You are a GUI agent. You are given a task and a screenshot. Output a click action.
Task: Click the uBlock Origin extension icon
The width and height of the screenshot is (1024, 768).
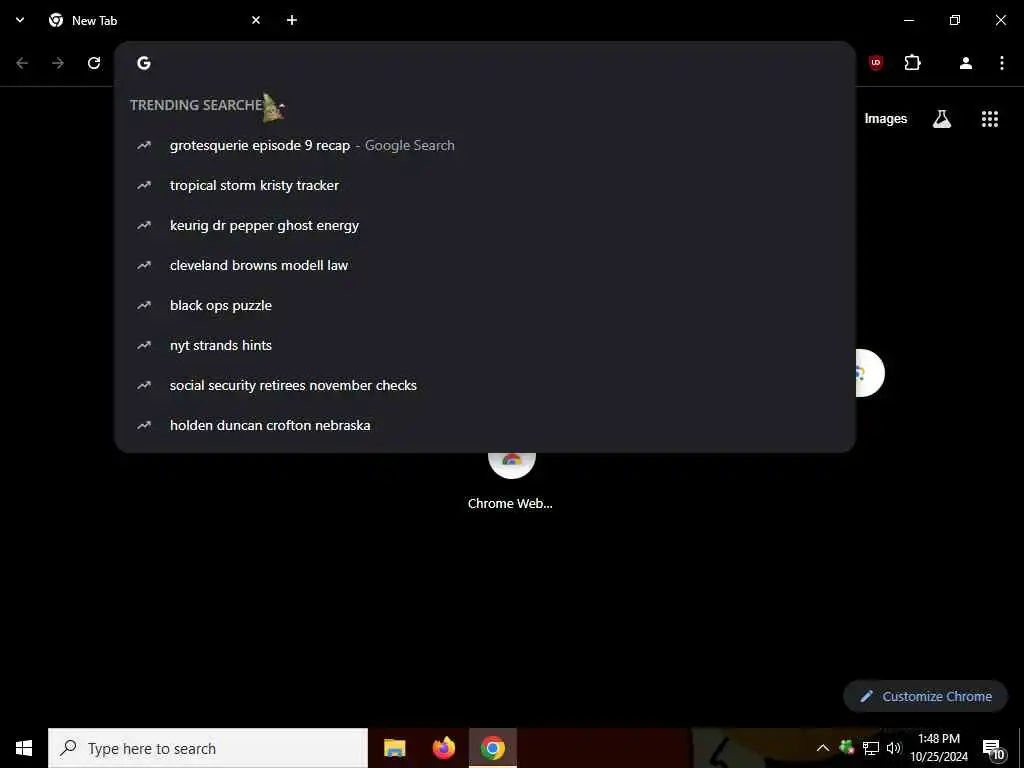click(x=876, y=63)
